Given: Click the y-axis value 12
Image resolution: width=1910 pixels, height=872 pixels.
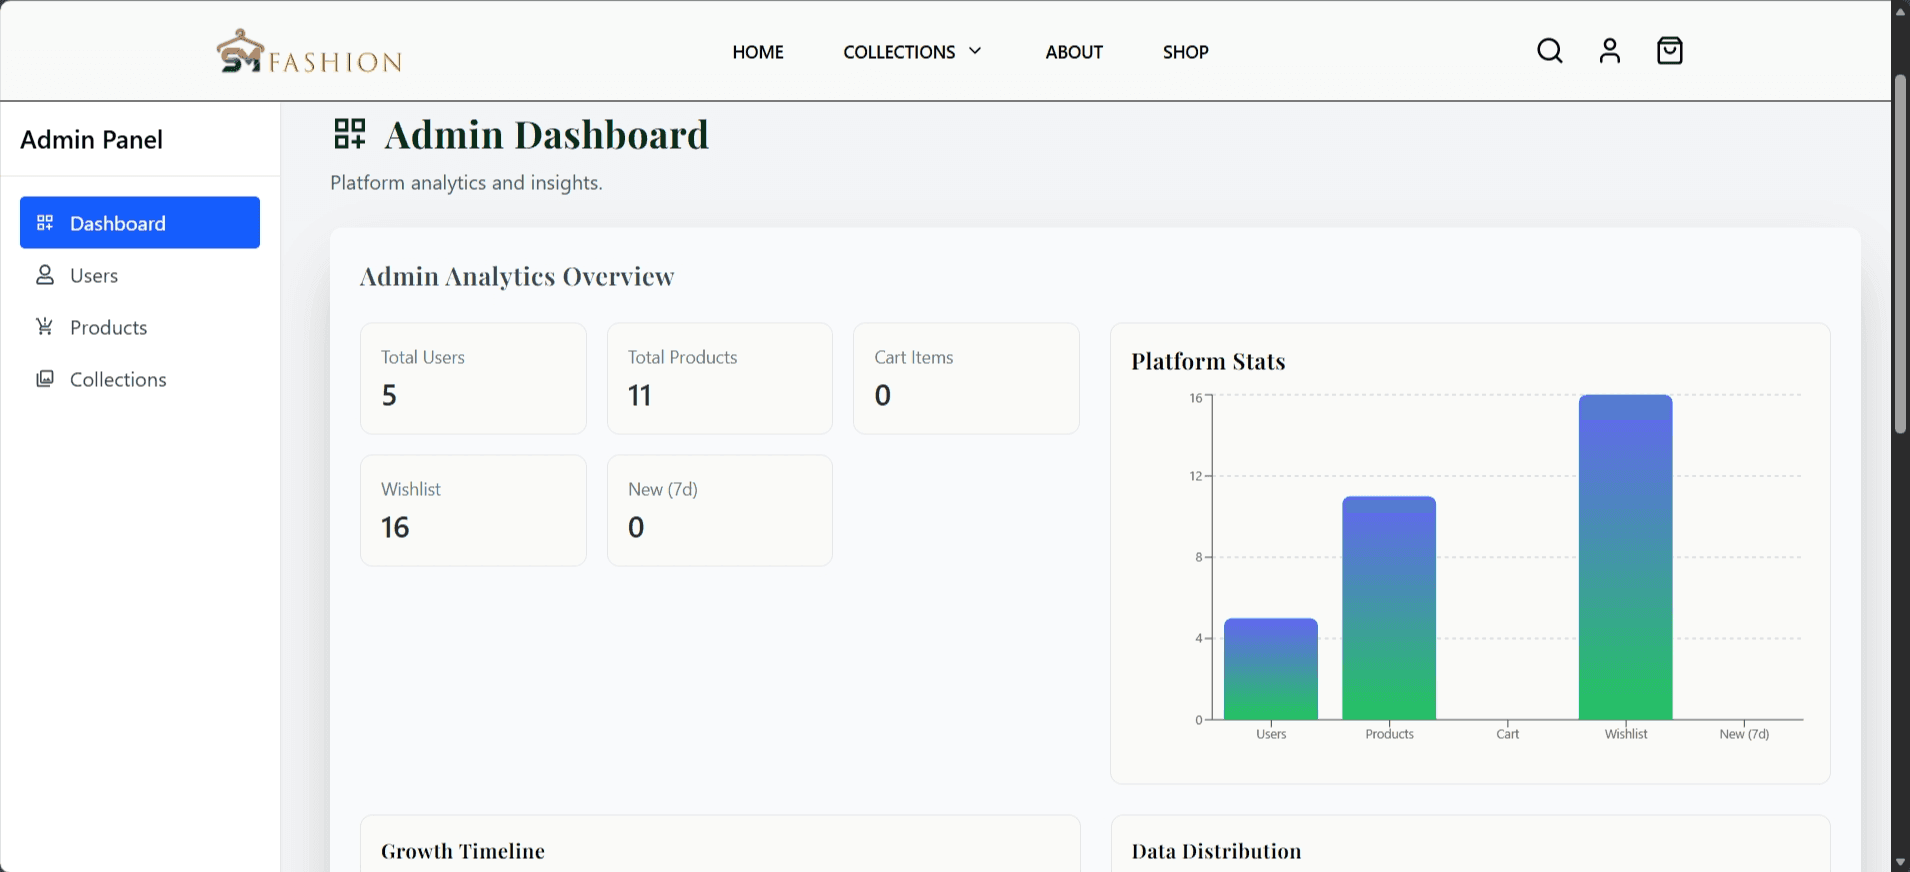Looking at the screenshot, I should 1196,476.
